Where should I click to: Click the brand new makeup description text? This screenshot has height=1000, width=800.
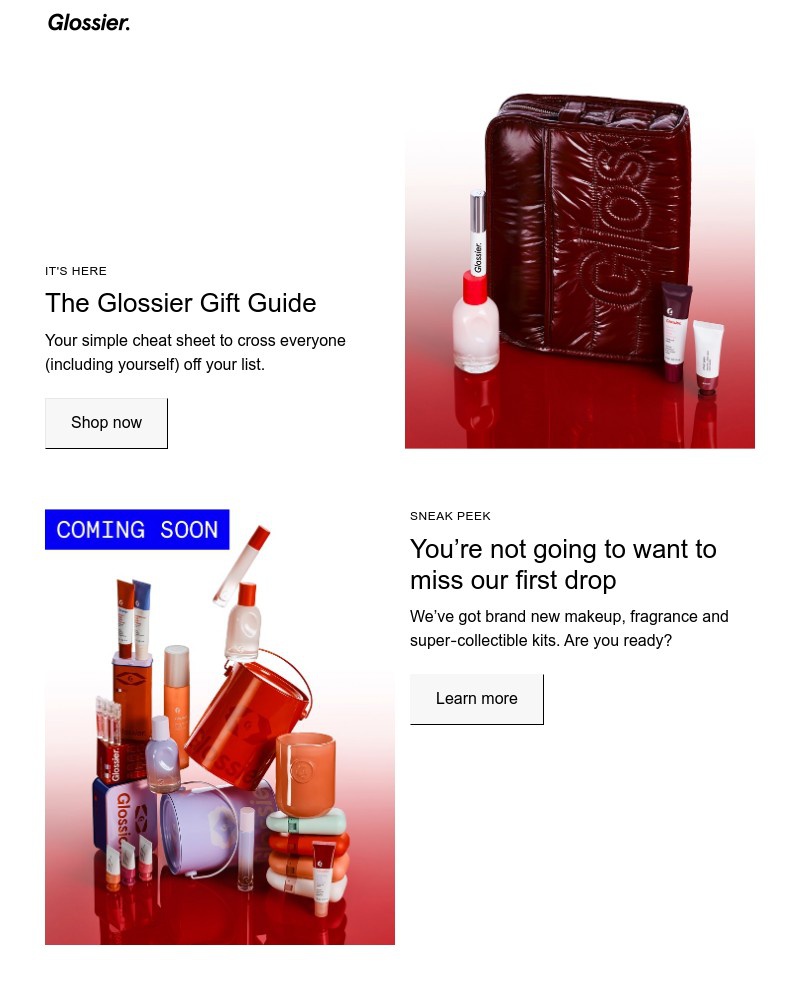click(569, 628)
